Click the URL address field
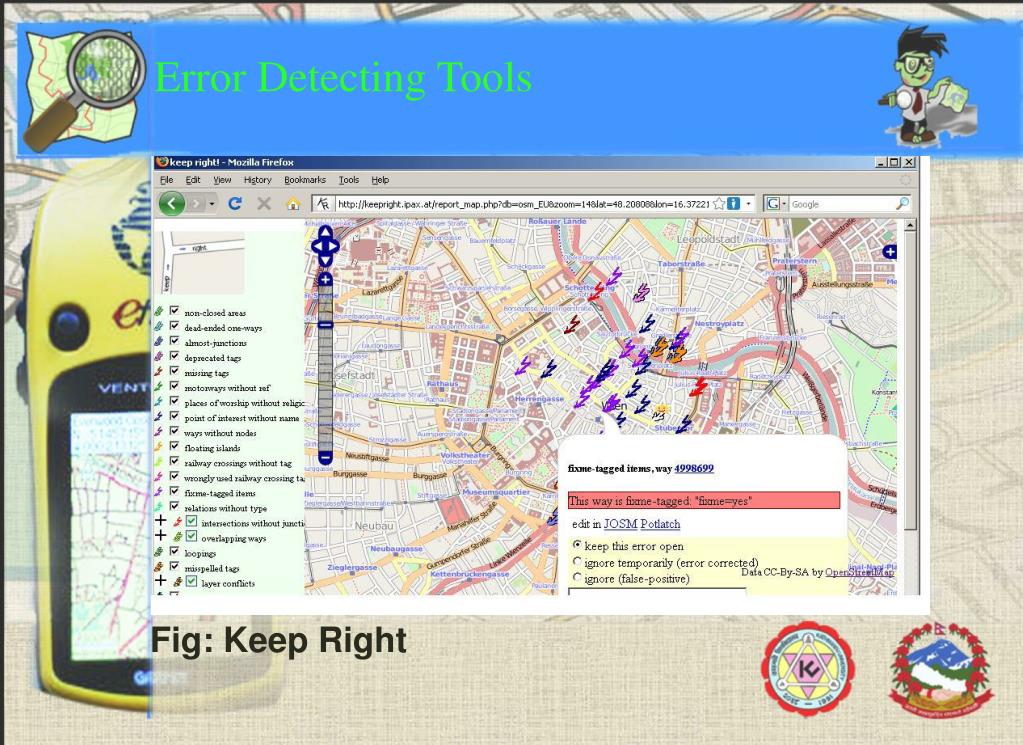The width and height of the screenshot is (1023, 745). click(523, 204)
